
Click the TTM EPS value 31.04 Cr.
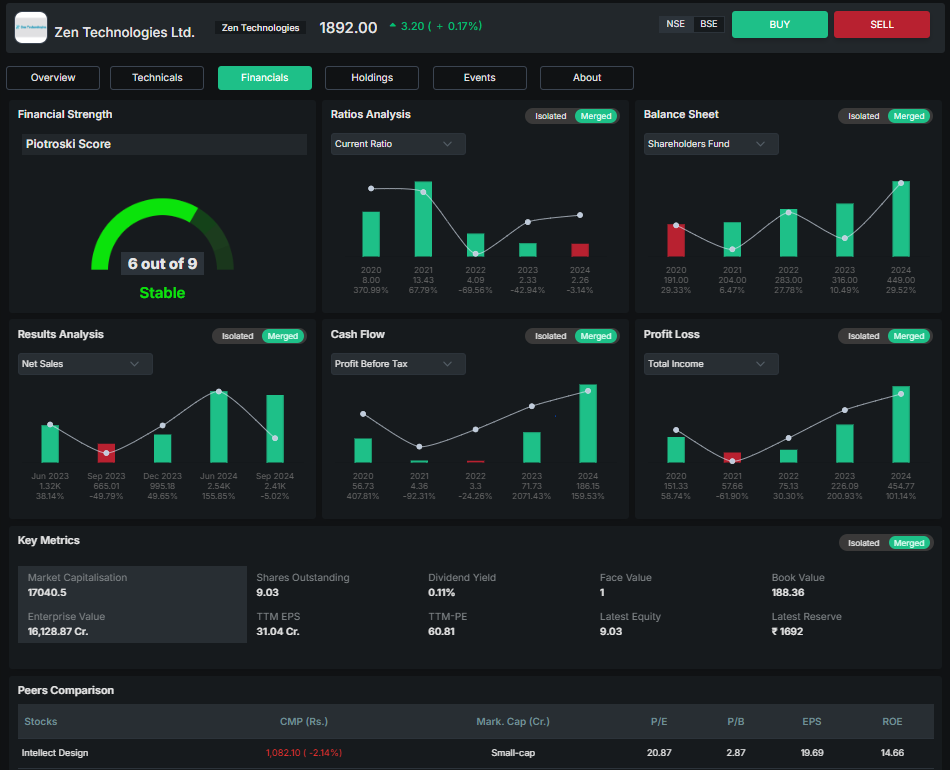click(x=277, y=631)
